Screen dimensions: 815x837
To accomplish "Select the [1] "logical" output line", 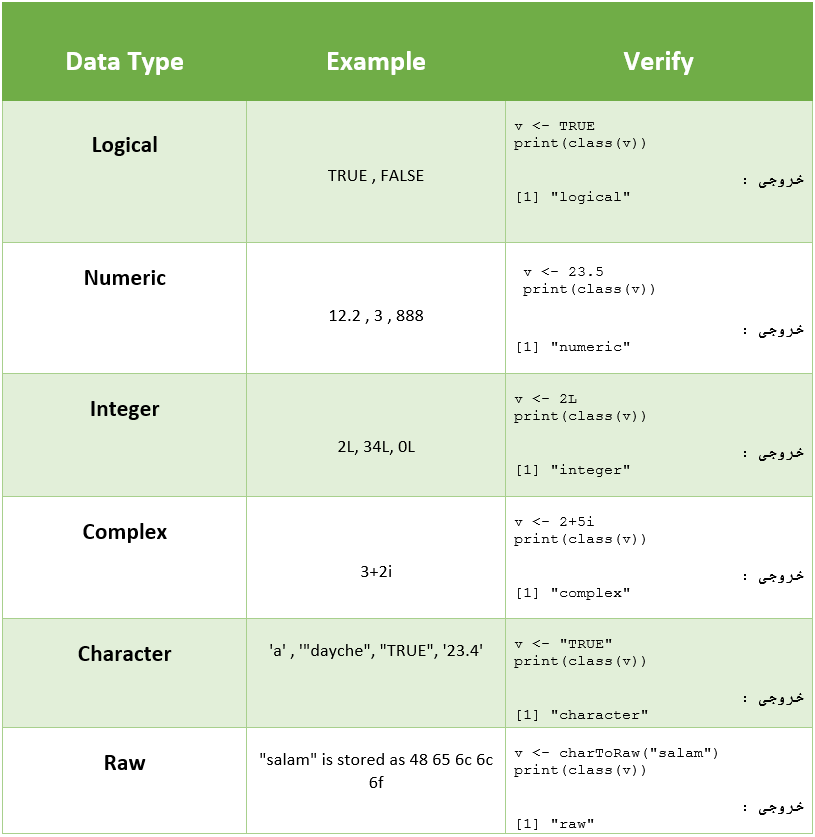I will coord(573,197).
